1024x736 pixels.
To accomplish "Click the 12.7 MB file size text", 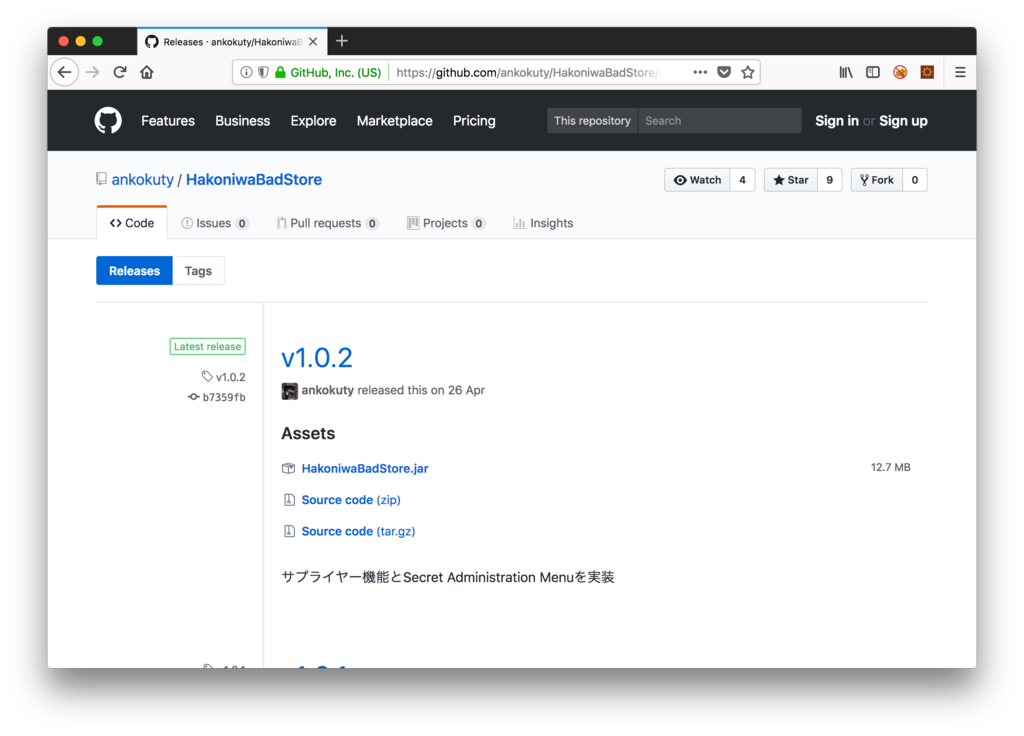I will point(891,468).
